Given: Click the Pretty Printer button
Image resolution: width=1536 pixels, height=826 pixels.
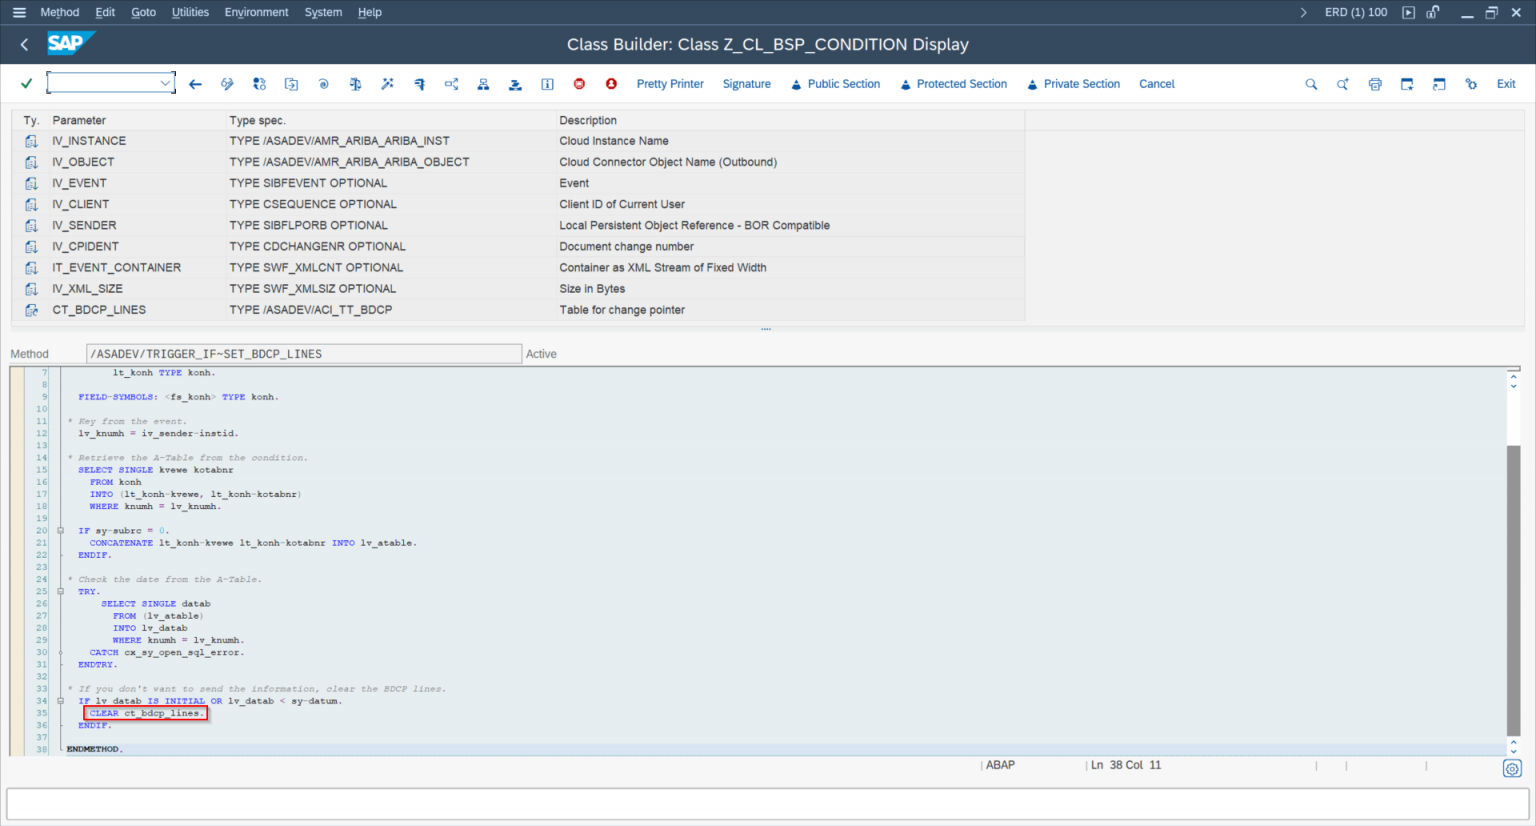Looking at the screenshot, I should pos(670,84).
